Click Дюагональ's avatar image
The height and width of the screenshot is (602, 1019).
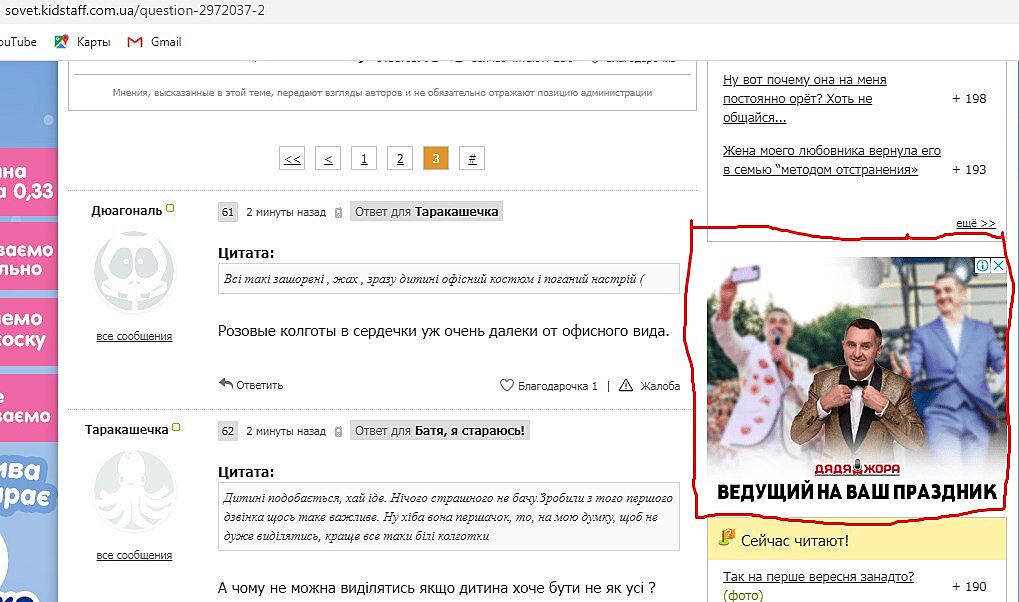pos(134,273)
